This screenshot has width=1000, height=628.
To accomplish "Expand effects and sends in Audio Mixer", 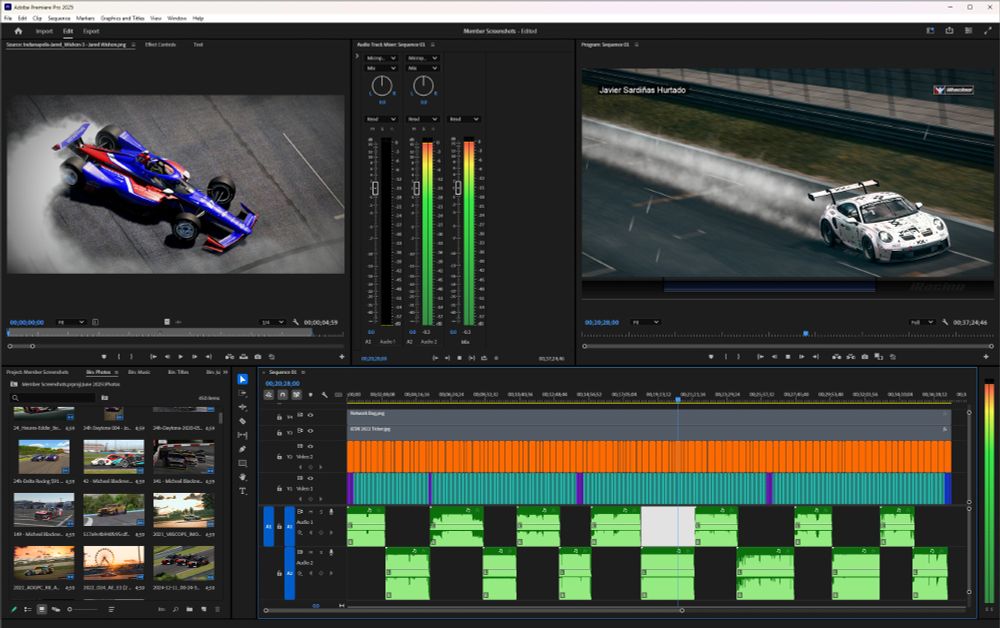I will point(357,57).
